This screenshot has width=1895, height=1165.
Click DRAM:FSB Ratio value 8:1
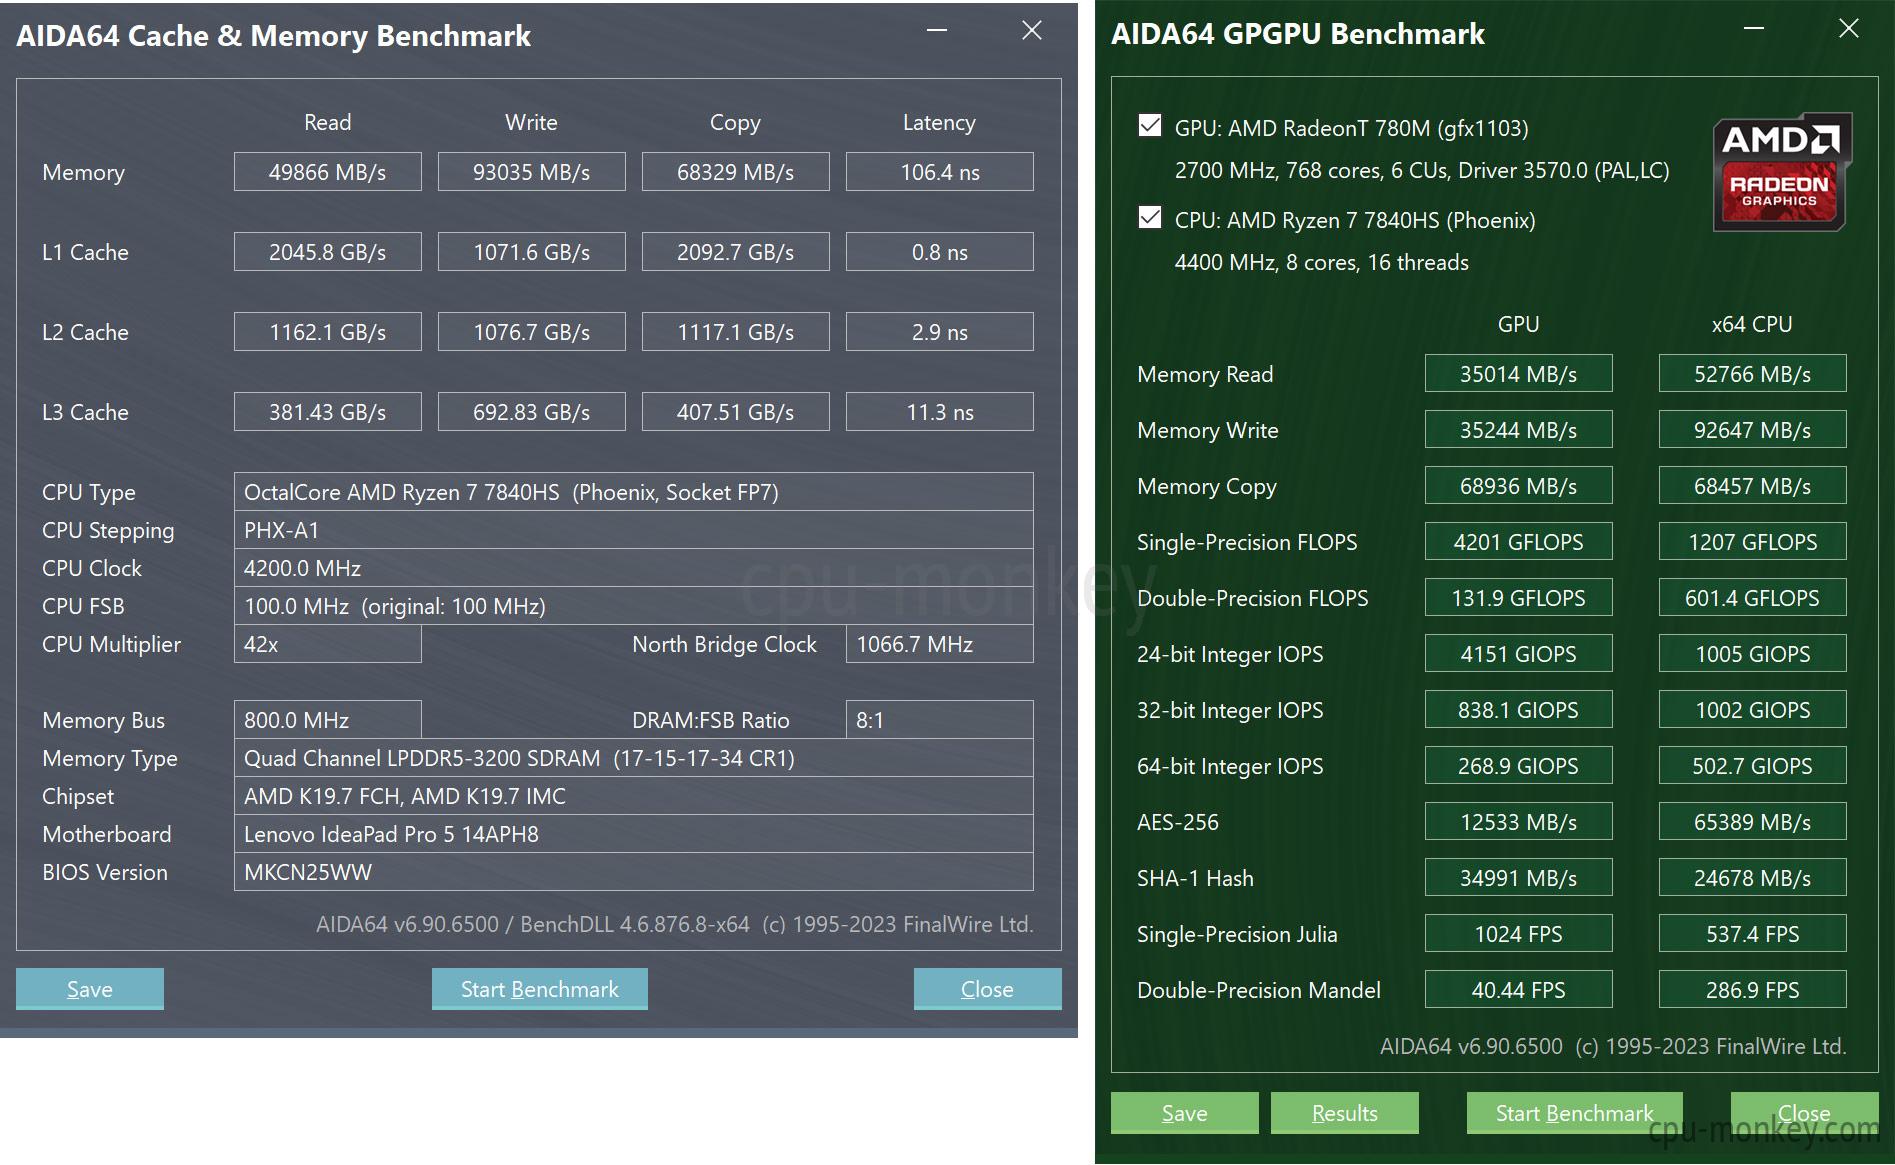(940, 720)
